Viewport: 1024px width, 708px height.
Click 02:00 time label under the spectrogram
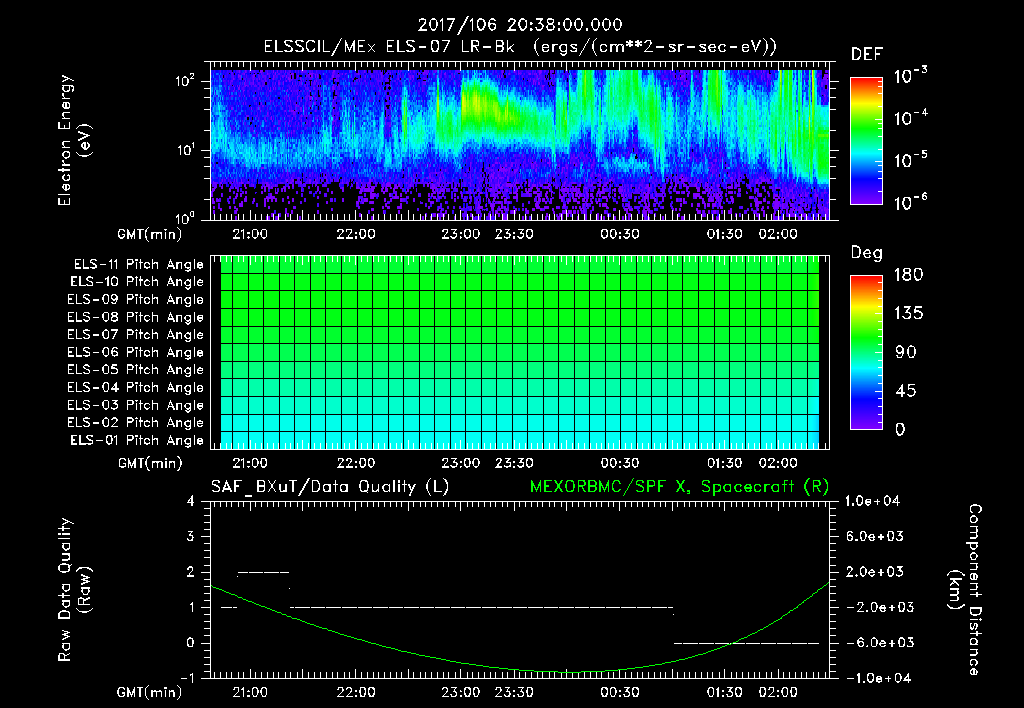pyautogui.click(x=778, y=234)
